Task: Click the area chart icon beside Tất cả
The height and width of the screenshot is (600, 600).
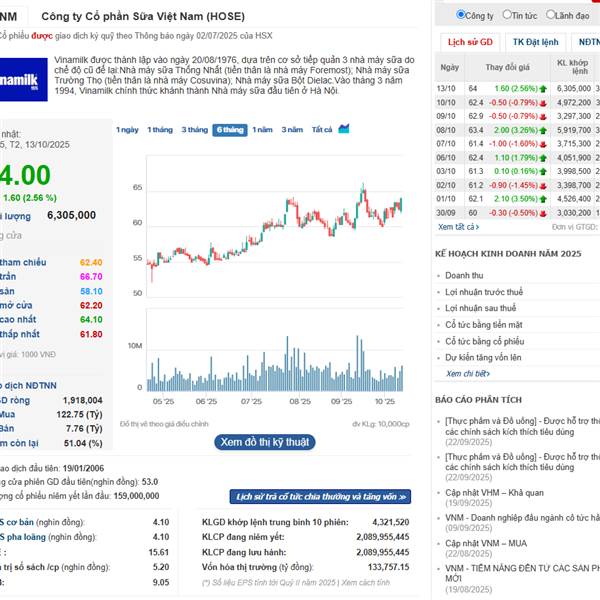Action: 344,129
